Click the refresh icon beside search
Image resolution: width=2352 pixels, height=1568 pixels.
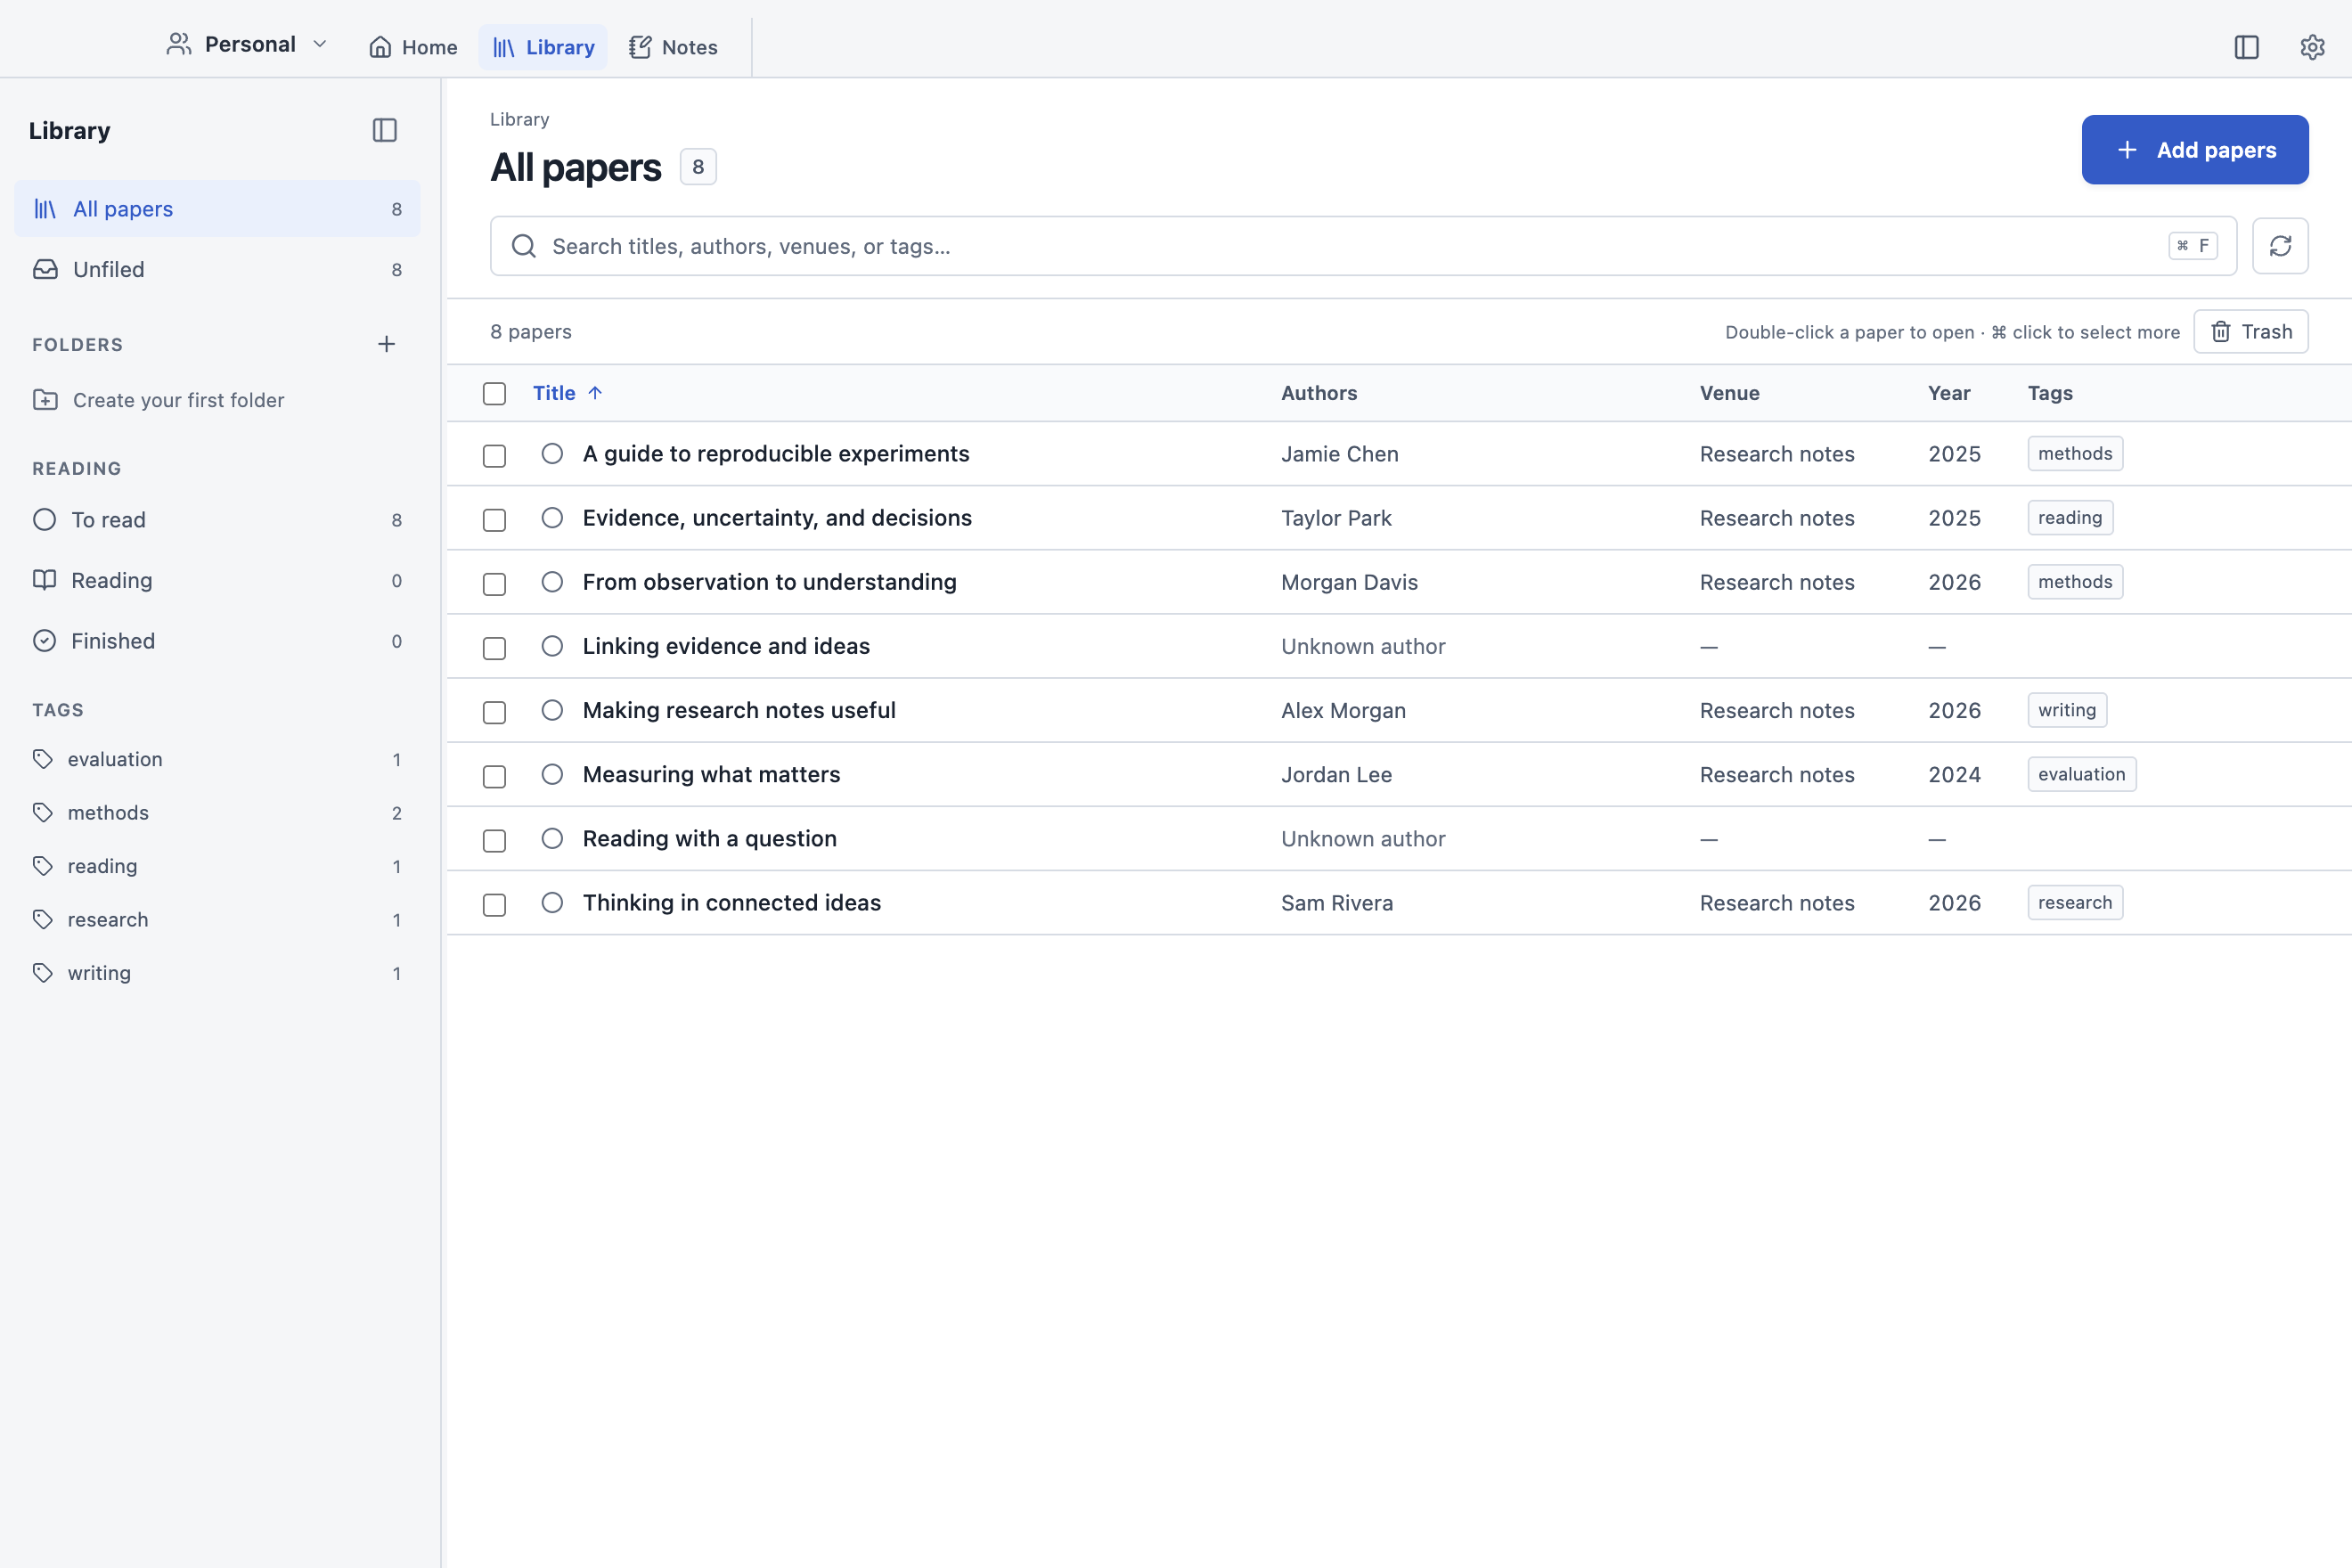coord(2280,246)
